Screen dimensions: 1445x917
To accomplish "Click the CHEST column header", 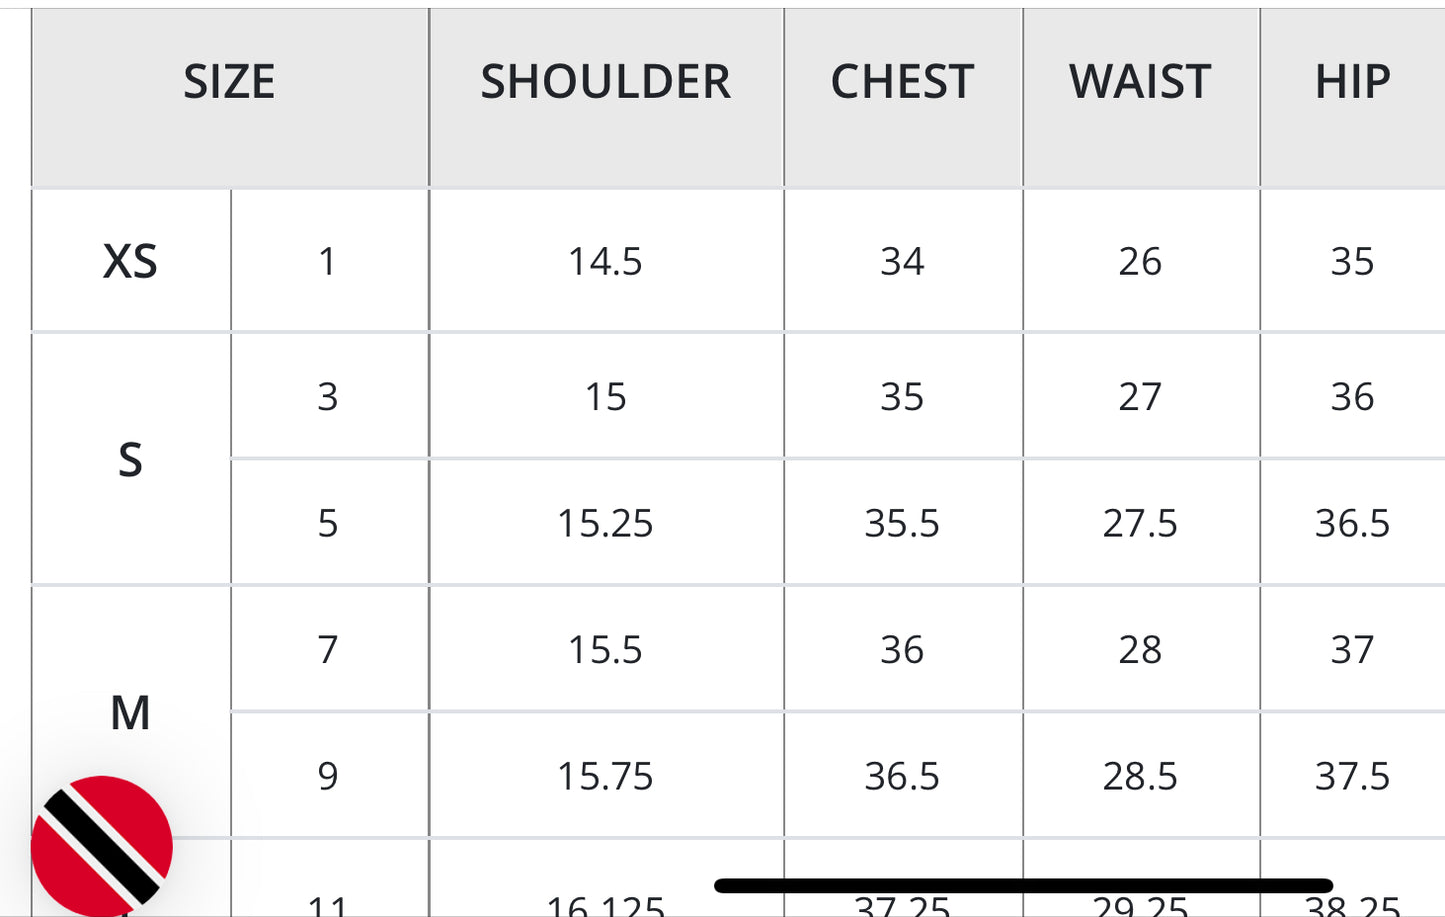I will click(x=902, y=82).
